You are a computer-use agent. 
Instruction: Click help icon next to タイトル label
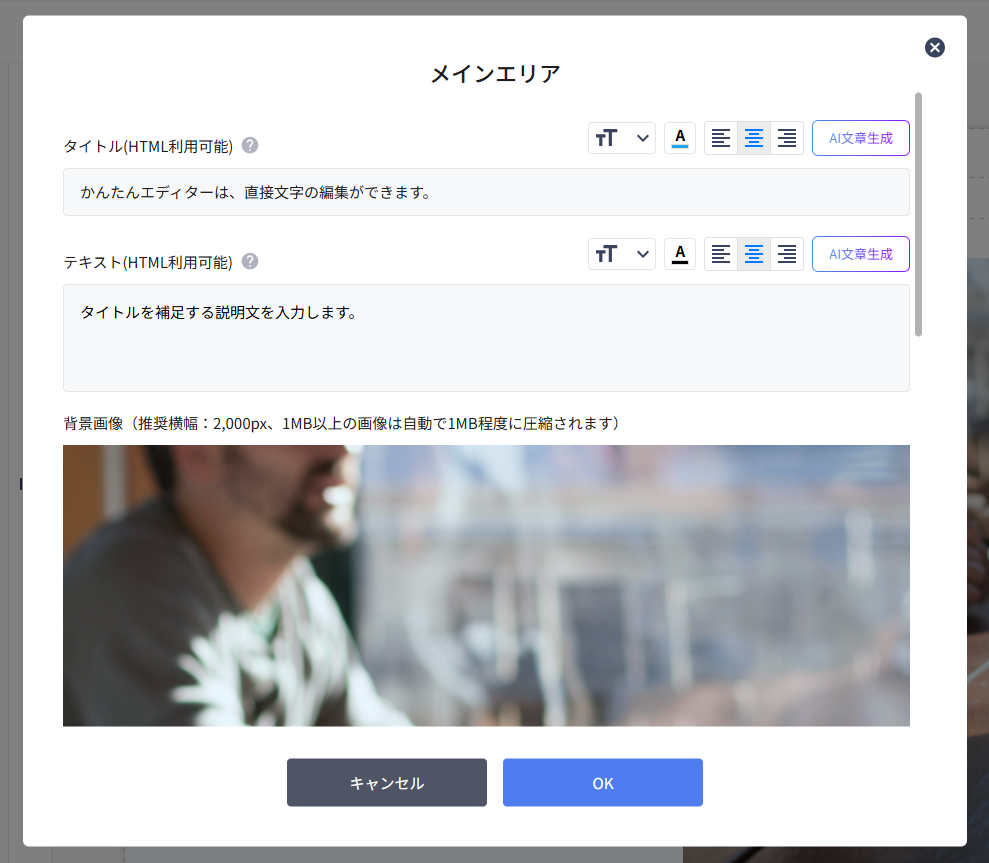pyautogui.click(x=250, y=145)
